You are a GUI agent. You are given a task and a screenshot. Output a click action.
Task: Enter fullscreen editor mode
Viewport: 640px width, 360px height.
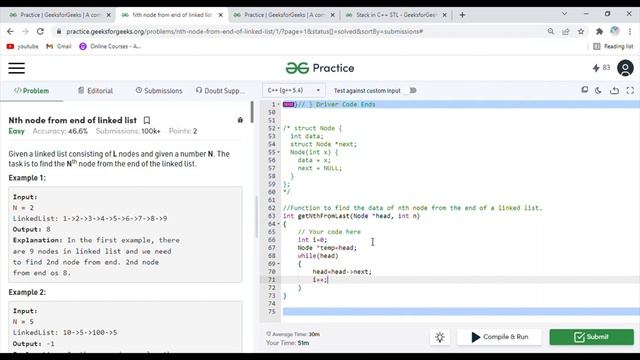coord(630,90)
